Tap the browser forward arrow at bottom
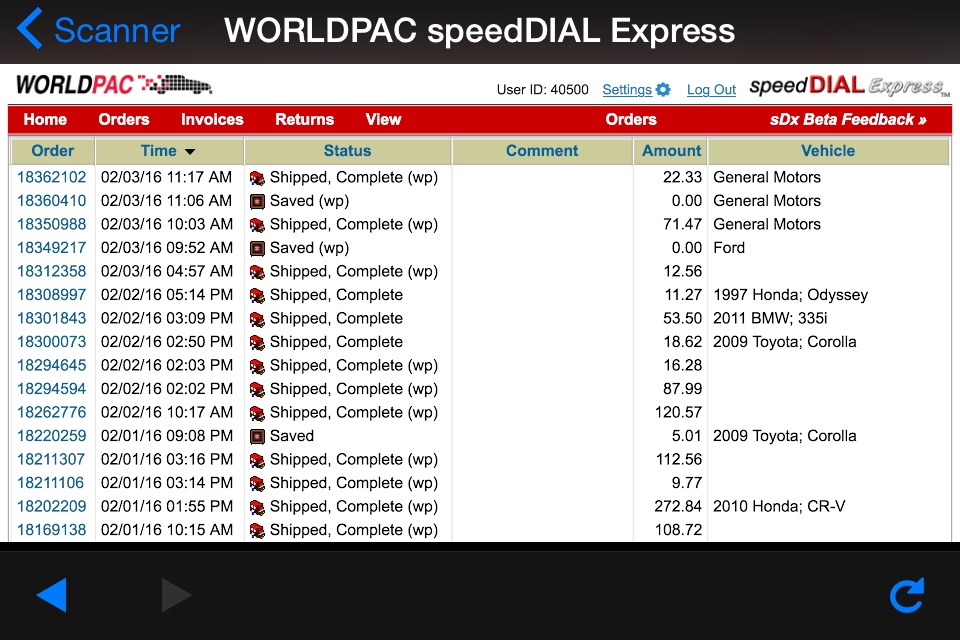The width and height of the screenshot is (960, 640). point(176,595)
